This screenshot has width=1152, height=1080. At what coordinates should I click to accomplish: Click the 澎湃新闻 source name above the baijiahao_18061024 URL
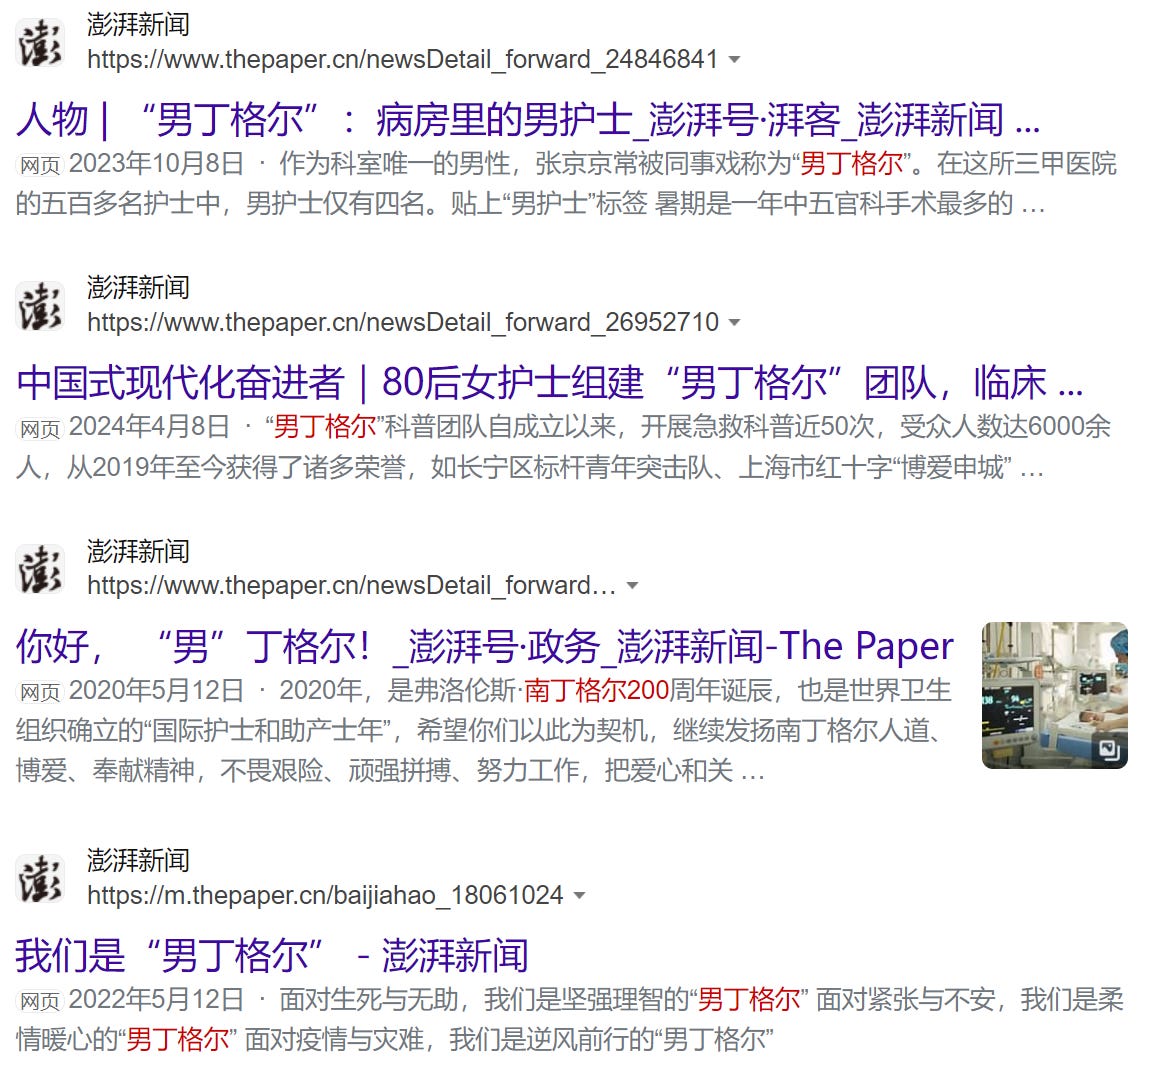[x=138, y=861]
